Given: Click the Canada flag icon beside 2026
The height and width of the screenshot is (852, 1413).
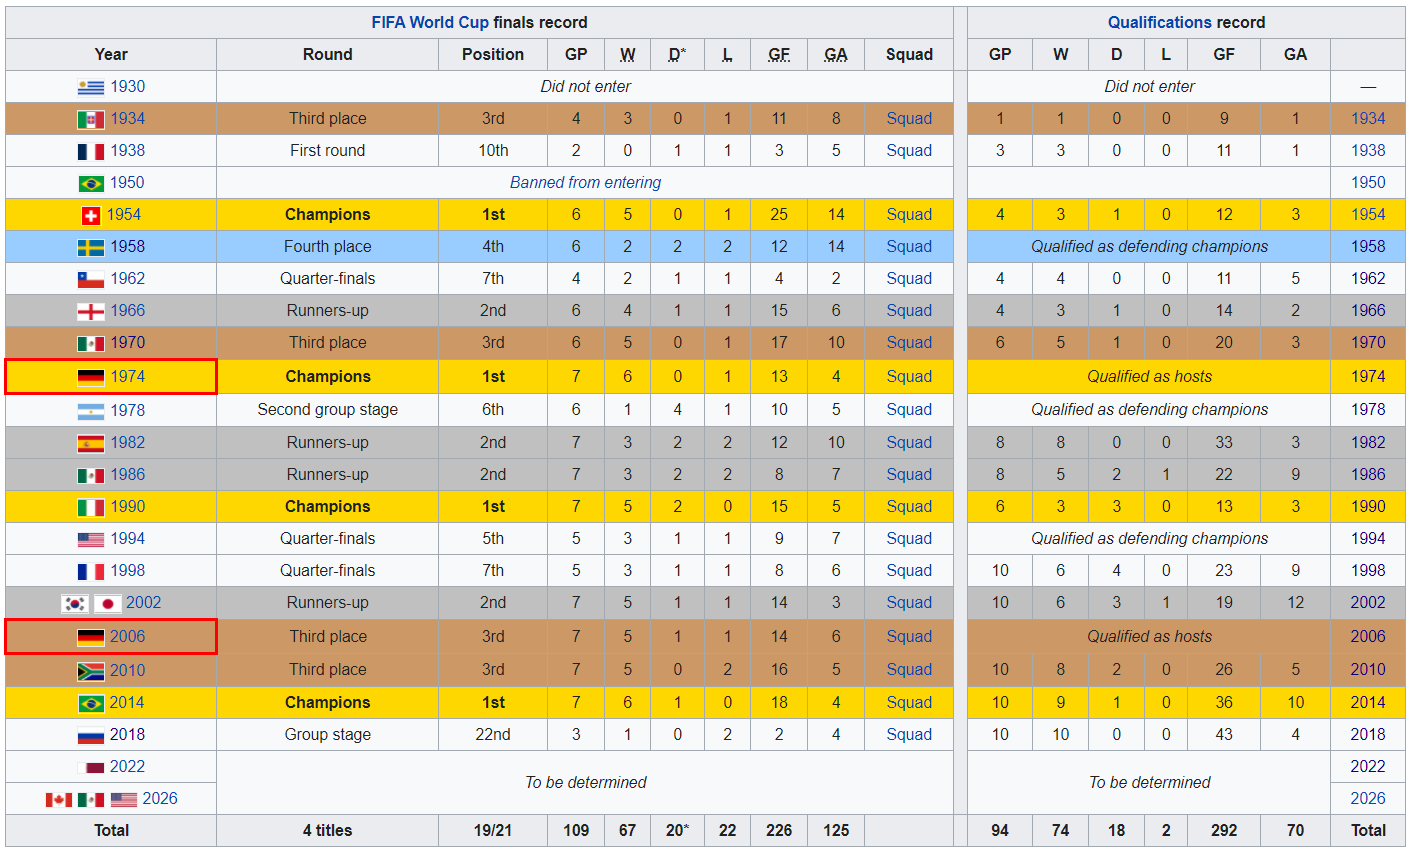Looking at the screenshot, I should pyautogui.click(x=59, y=799).
